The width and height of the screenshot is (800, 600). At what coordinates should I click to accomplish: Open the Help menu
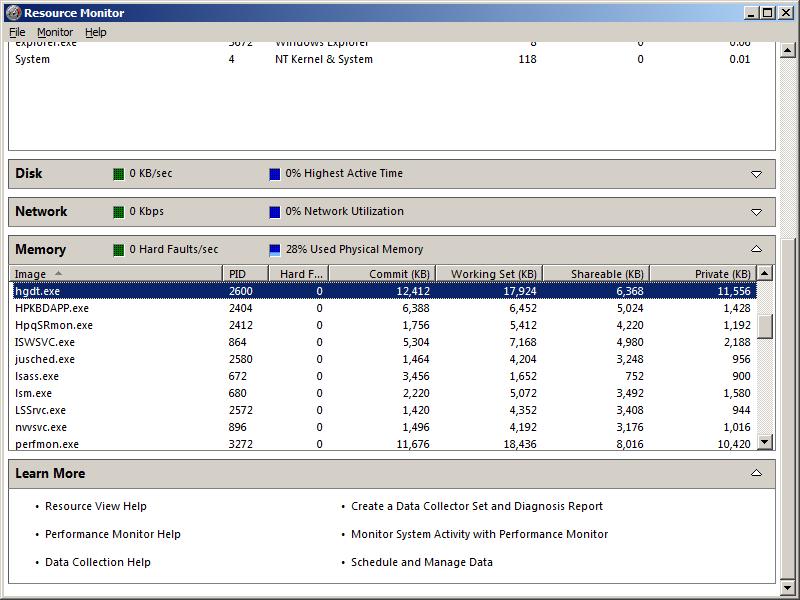(95, 32)
